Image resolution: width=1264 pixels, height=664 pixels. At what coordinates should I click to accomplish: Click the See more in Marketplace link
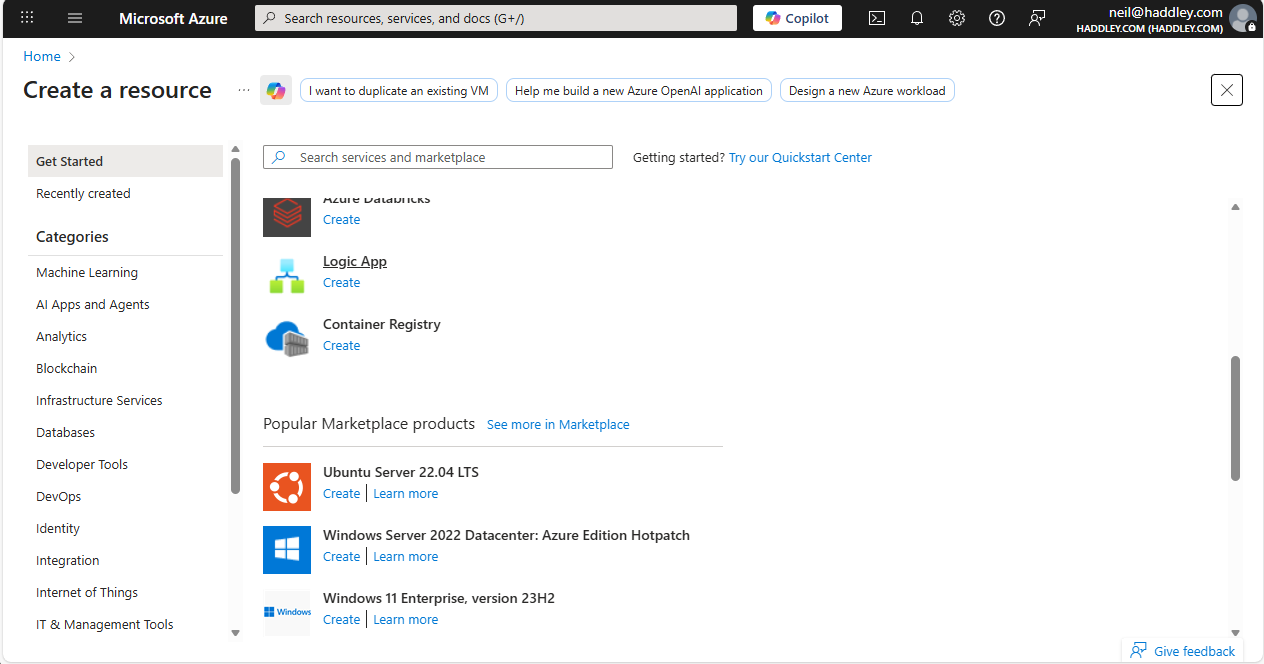tap(558, 425)
